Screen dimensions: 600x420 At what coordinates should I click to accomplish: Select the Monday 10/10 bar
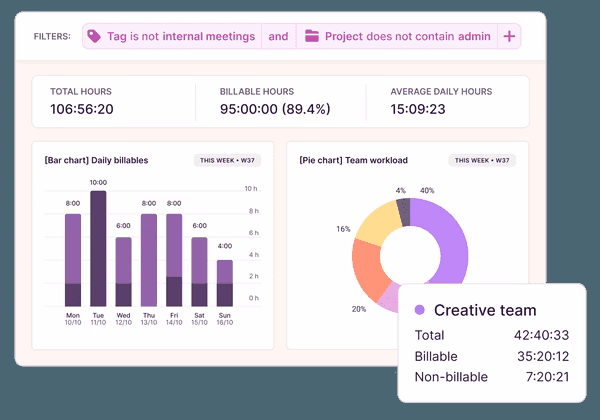coord(73,260)
